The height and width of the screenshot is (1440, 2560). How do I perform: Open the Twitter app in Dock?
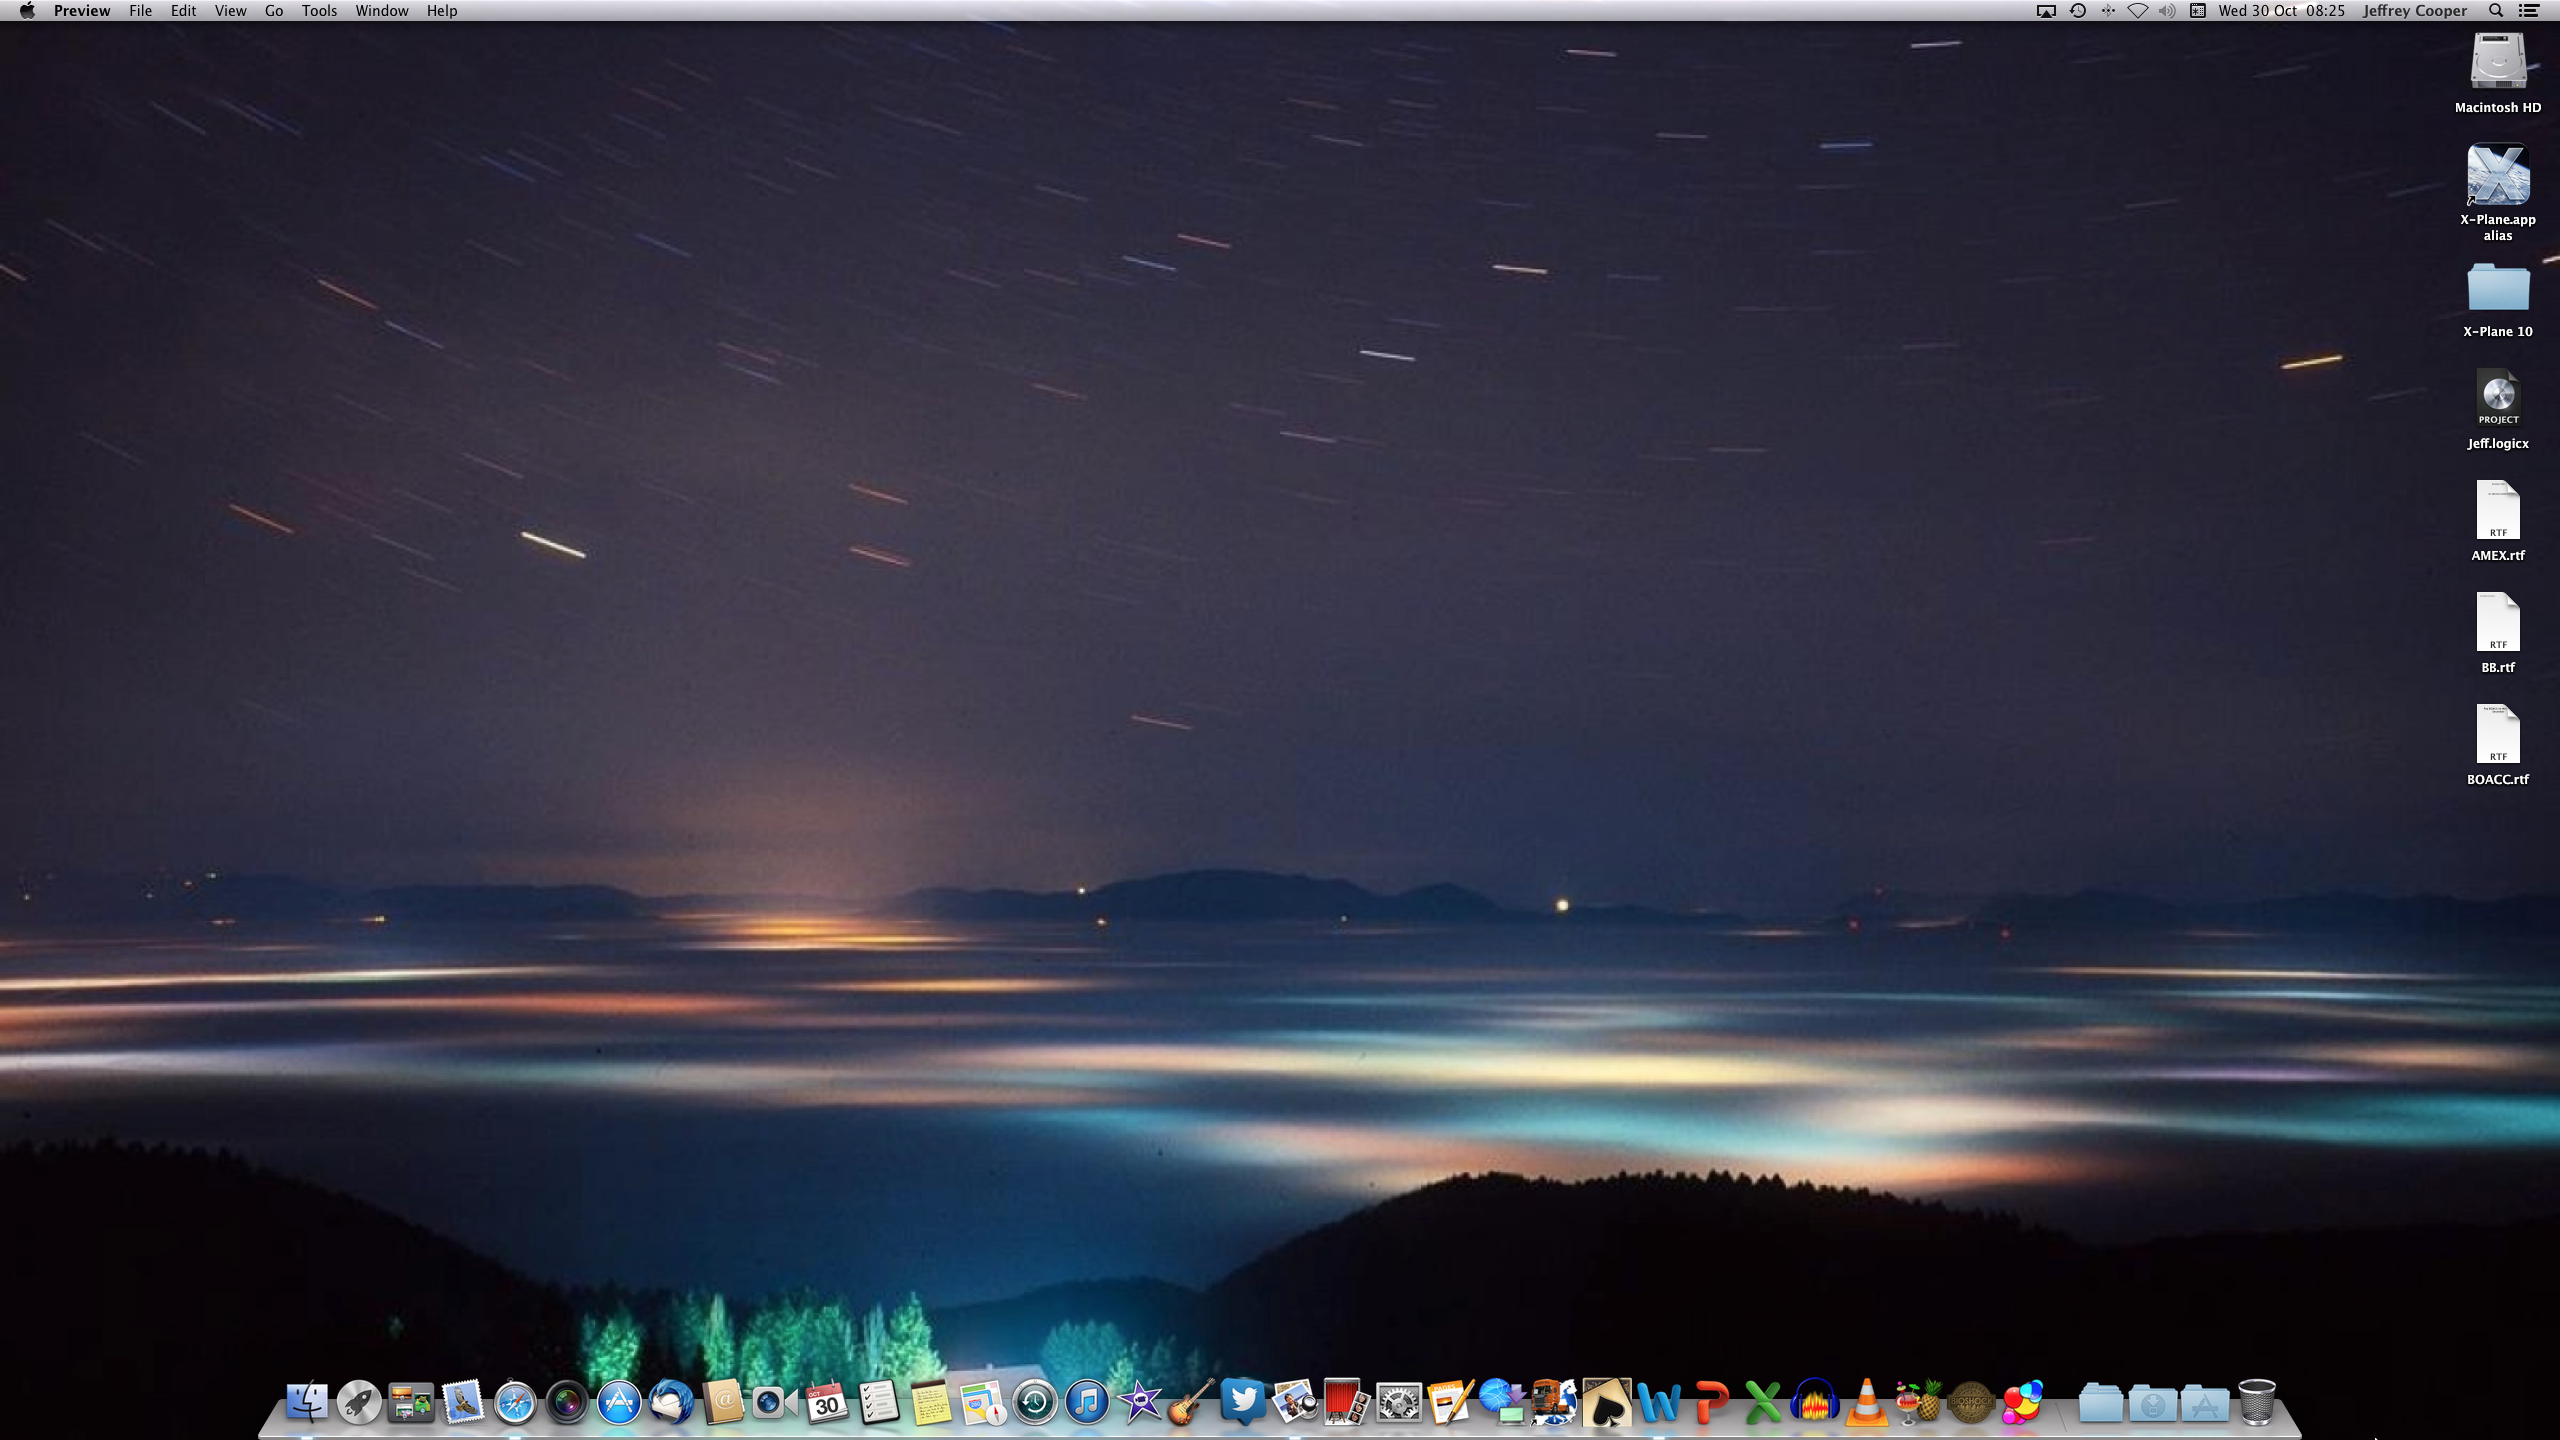(1243, 1402)
